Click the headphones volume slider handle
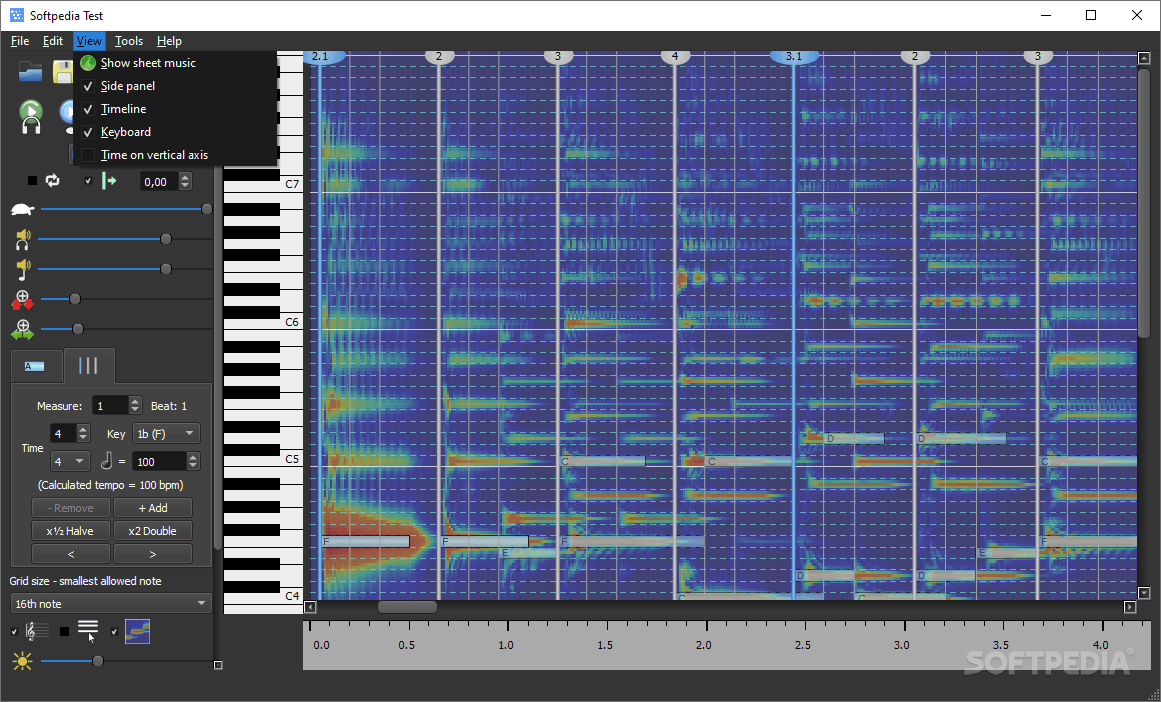 click(166, 239)
